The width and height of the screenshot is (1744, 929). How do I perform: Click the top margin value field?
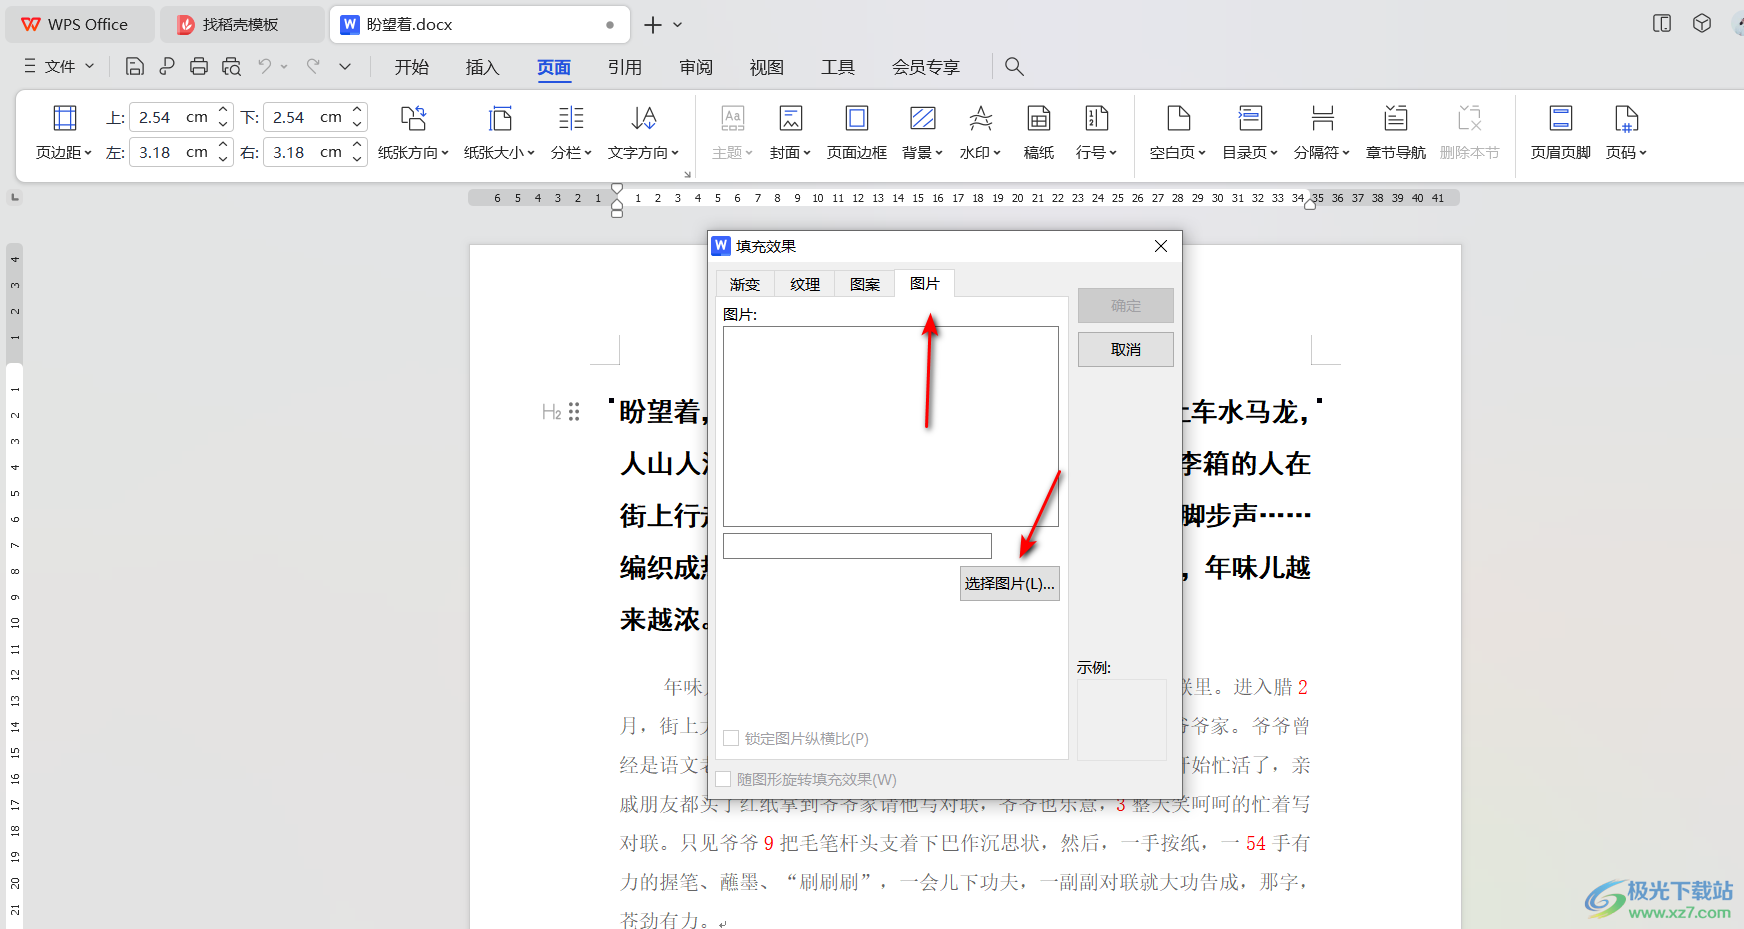[x=172, y=117]
